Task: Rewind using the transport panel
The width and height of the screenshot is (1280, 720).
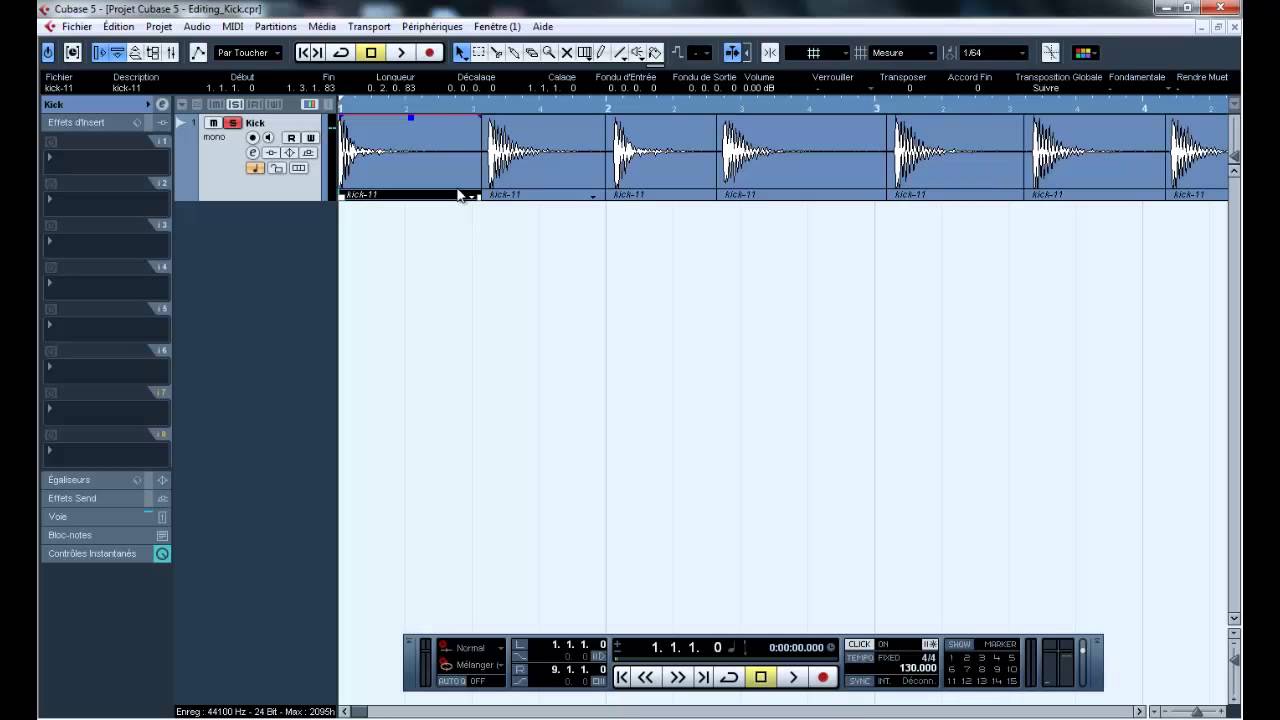Action: pyautogui.click(x=646, y=677)
